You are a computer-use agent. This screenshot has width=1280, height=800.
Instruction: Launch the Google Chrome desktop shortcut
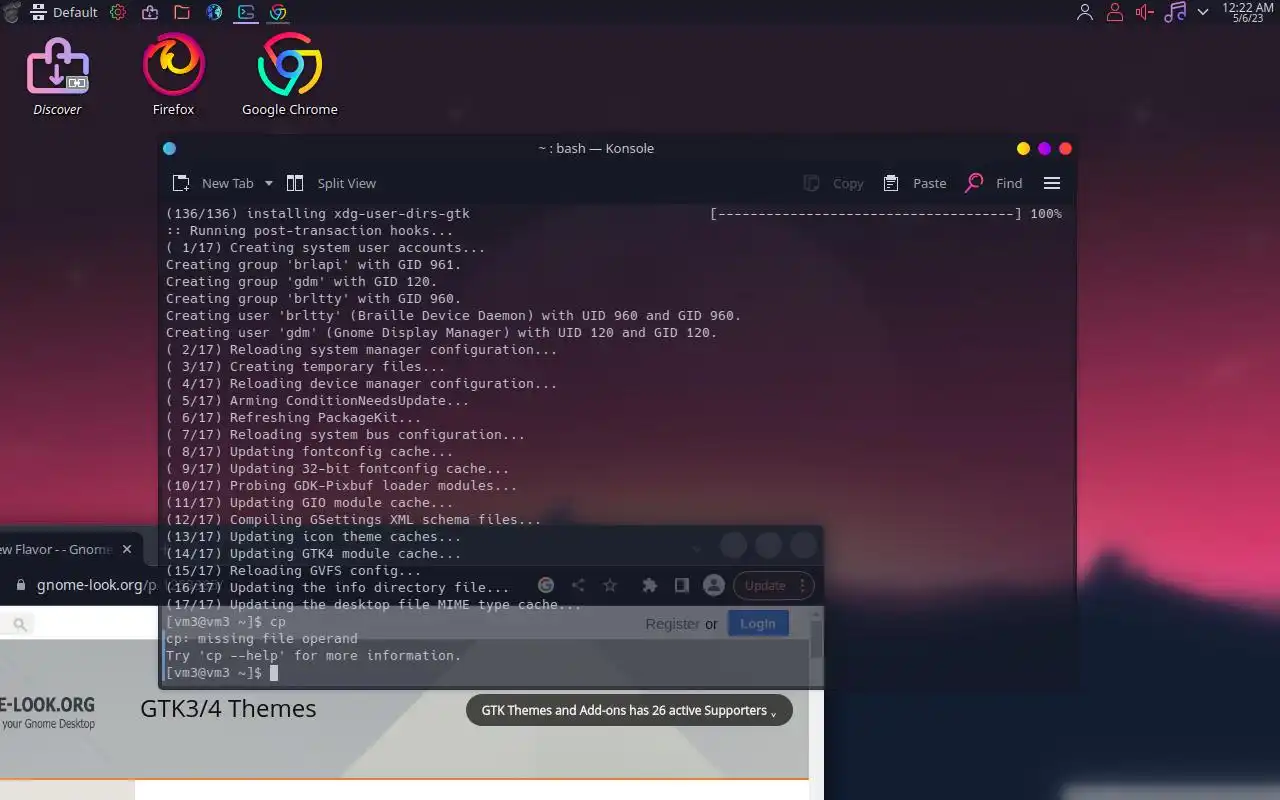(290, 76)
